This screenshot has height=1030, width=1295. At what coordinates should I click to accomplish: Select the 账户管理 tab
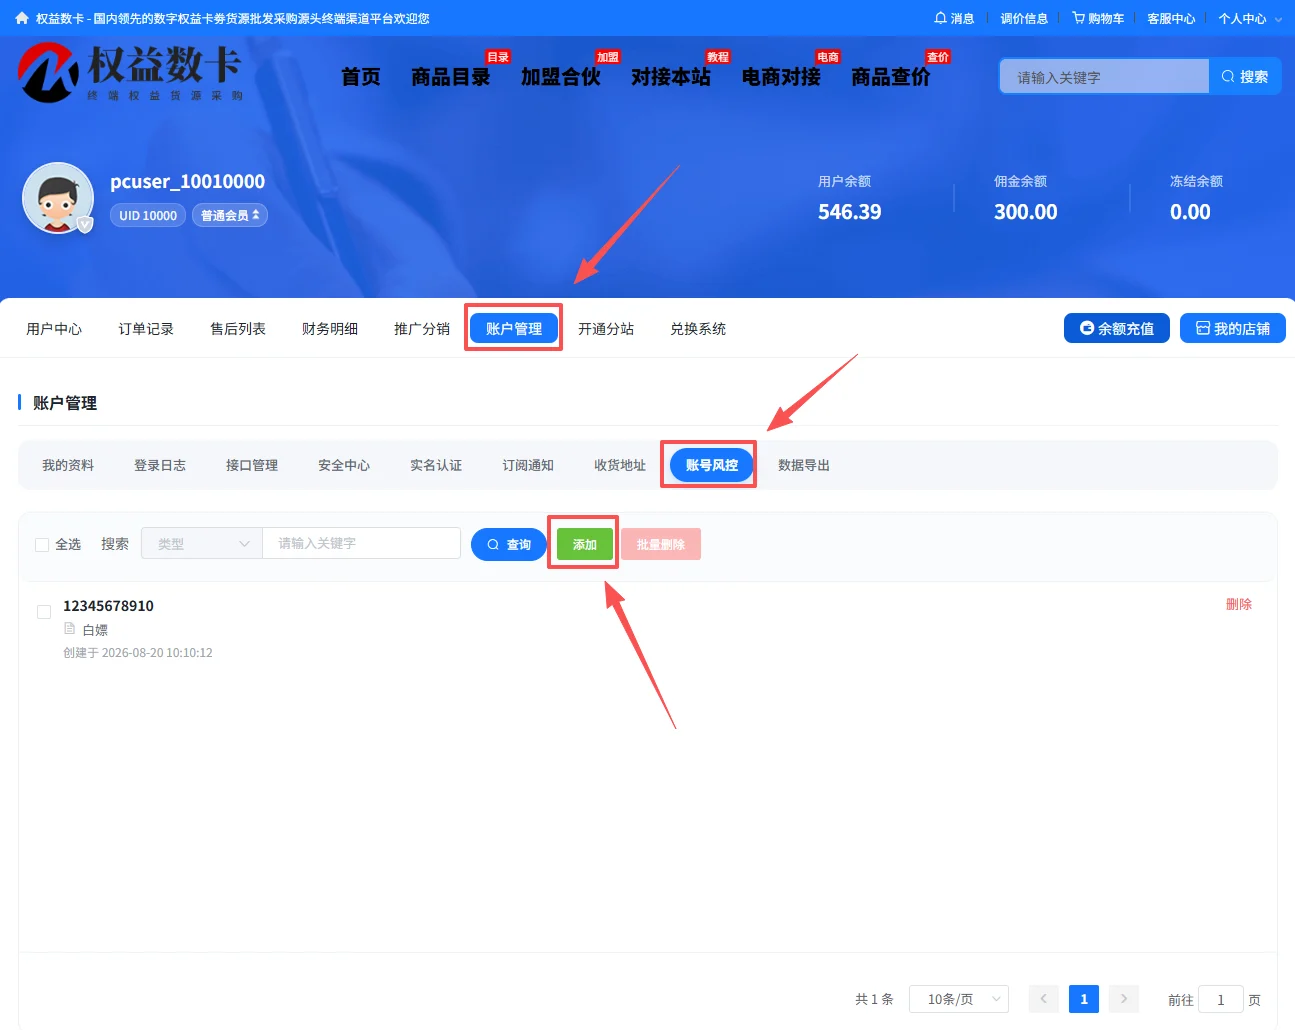(514, 328)
